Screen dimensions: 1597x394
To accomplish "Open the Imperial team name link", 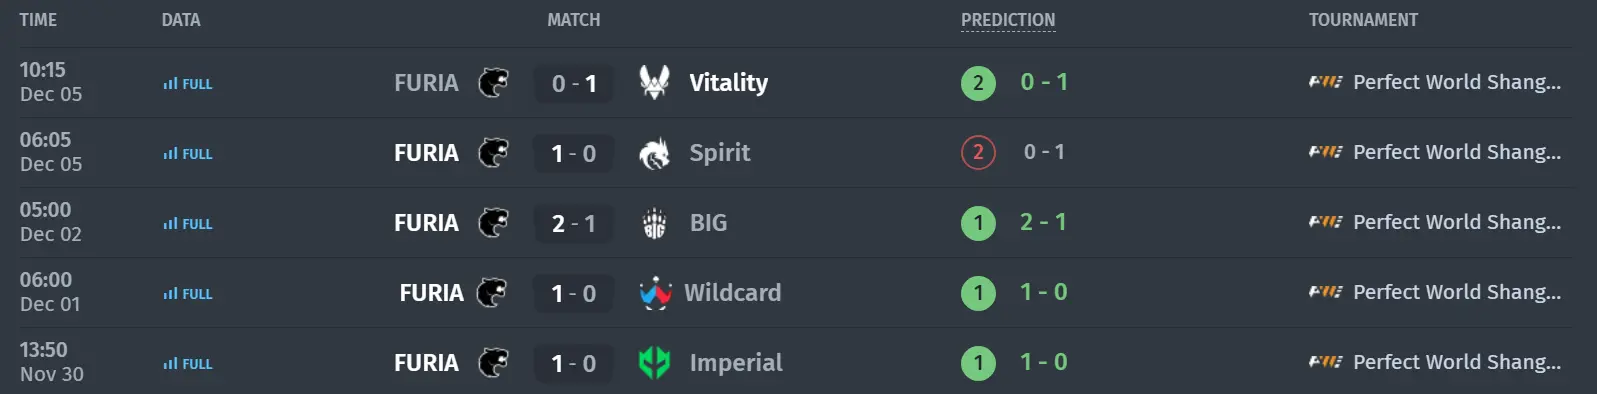I will click(x=736, y=363).
